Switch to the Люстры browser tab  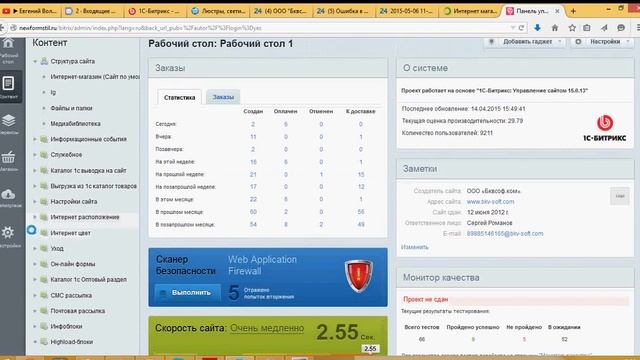click(x=218, y=11)
